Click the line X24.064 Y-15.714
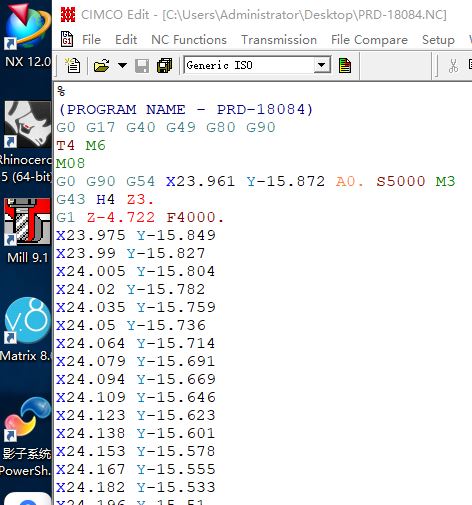 (x=136, y=343)
